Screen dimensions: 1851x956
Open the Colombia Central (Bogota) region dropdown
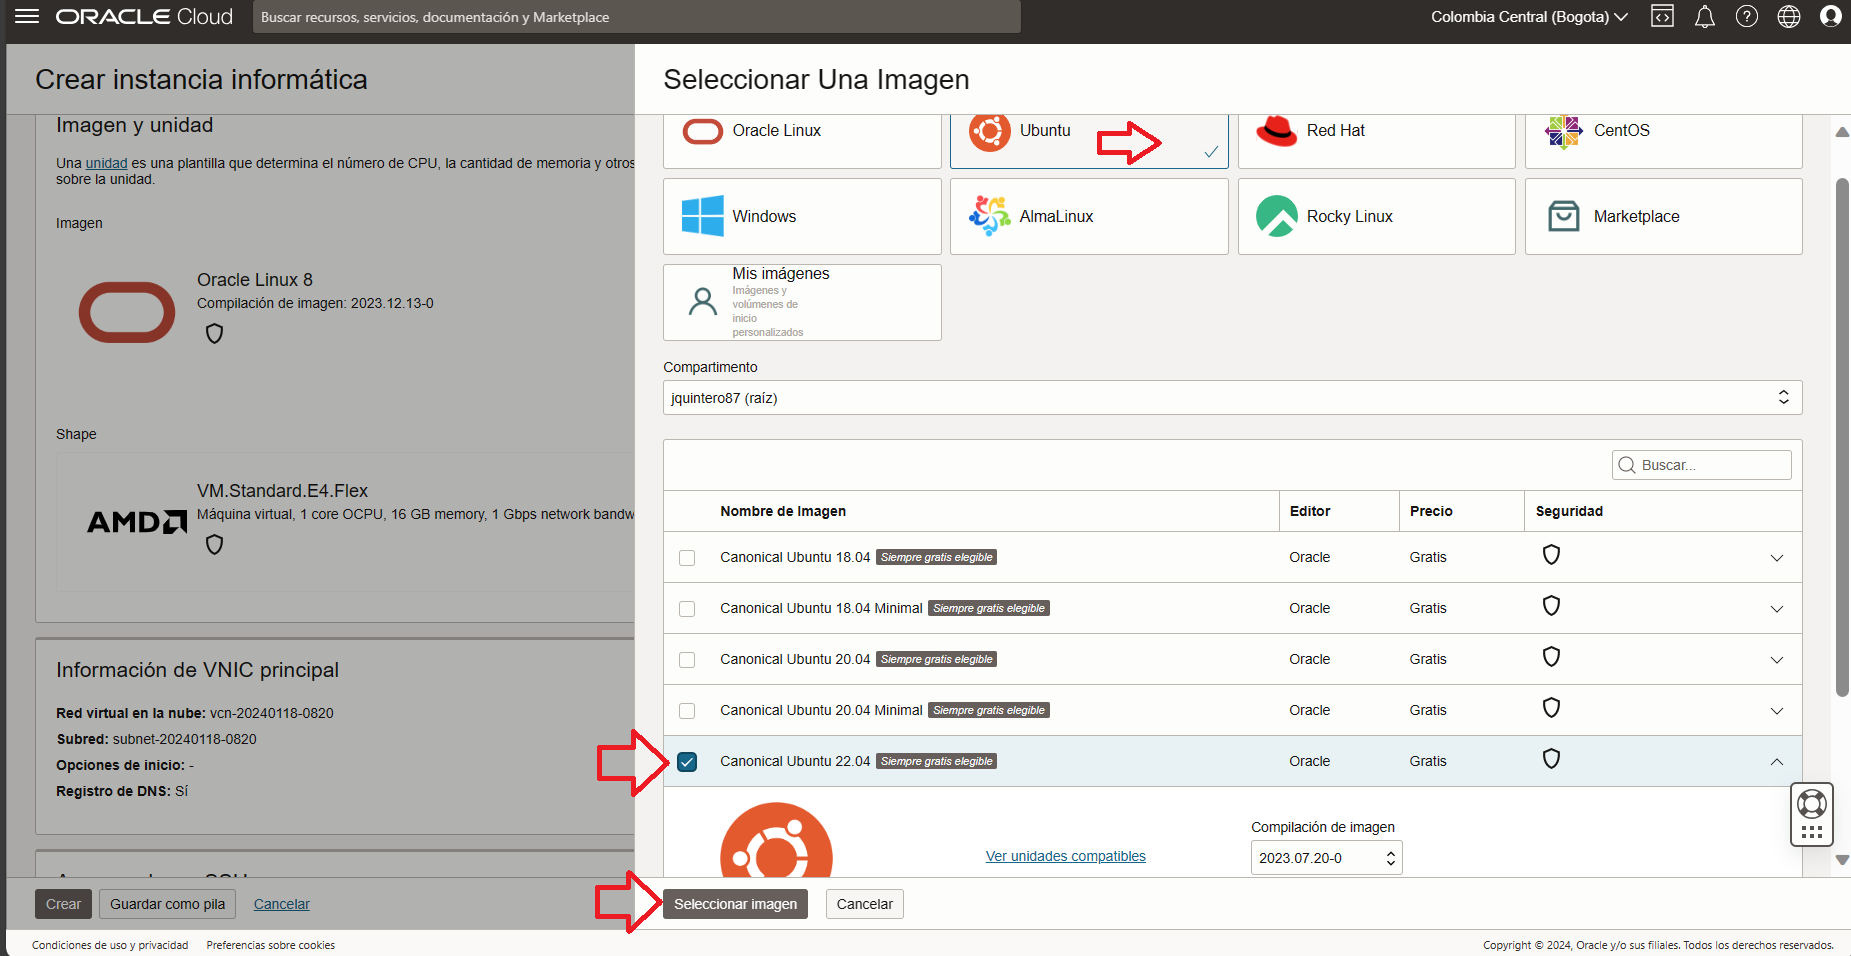(1529, 17)
